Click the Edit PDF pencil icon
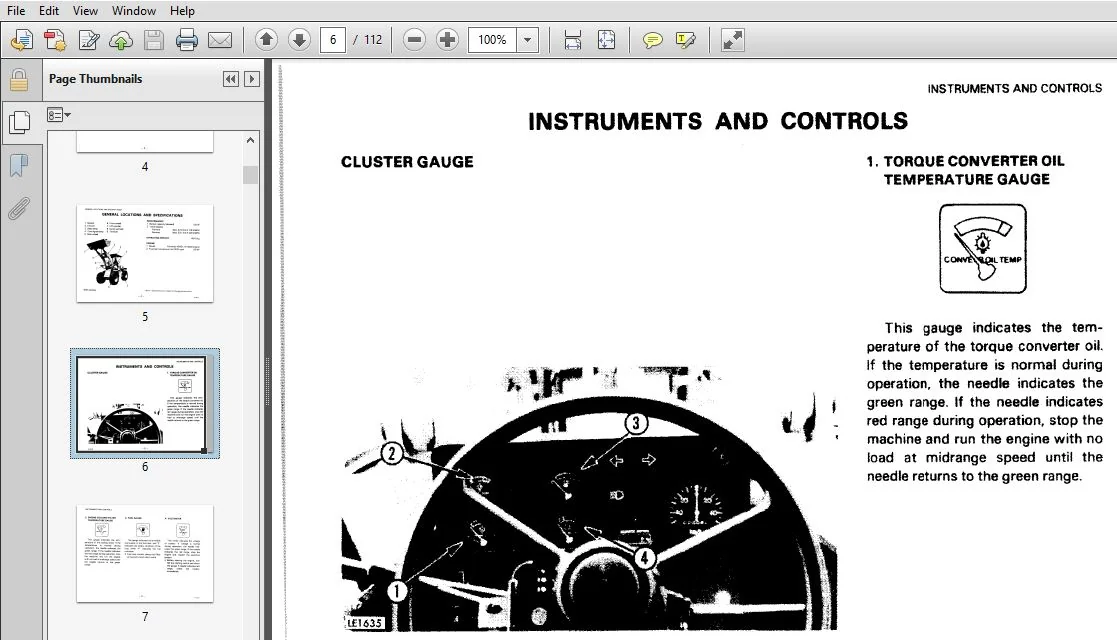1117x640 pixels. tap(88, 40)
